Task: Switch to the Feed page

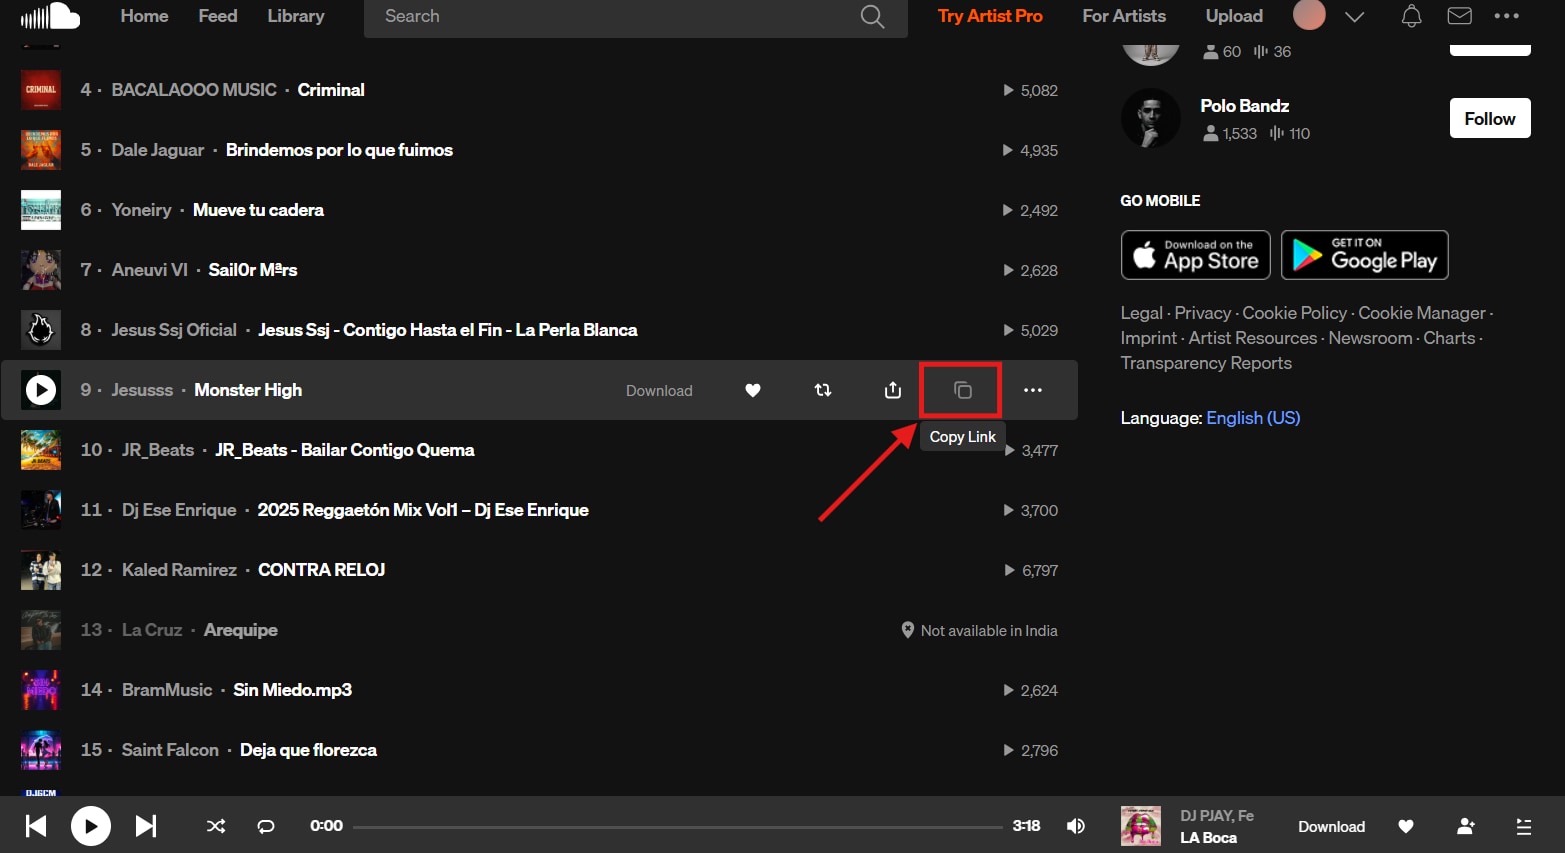Action: [217, 16]
